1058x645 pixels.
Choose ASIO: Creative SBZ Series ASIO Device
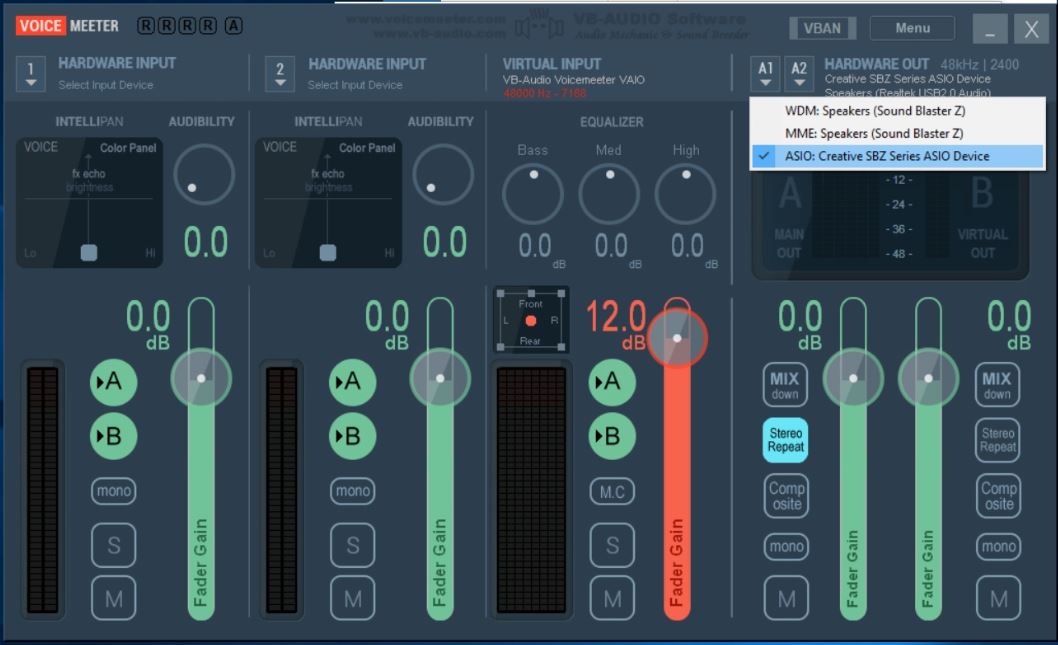[x=897, y=156]
